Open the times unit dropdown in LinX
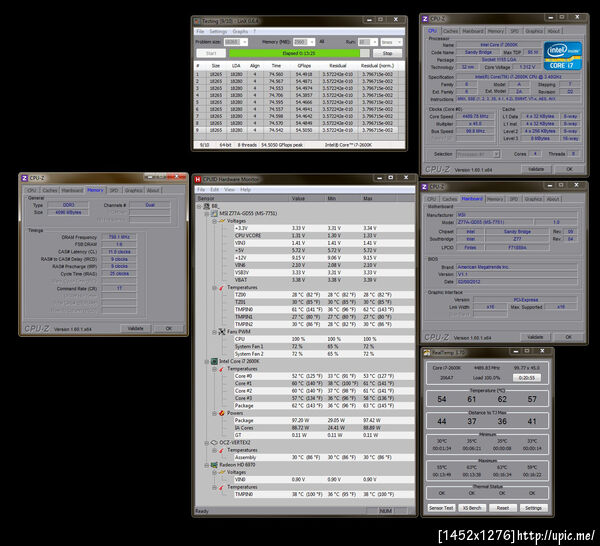This screenshot has height=546, width=600. tap(399, 42)
